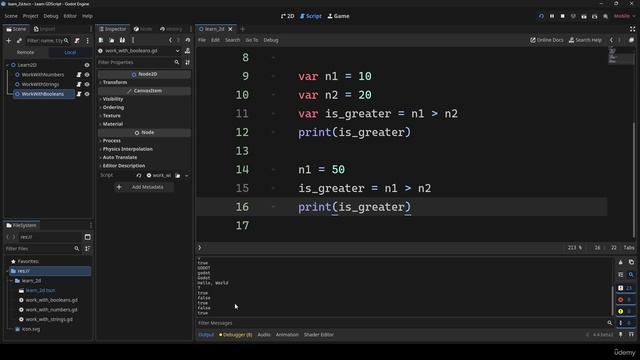Sort files in FileSystem dock
The image size is (640, 360).
click(87, 249)
